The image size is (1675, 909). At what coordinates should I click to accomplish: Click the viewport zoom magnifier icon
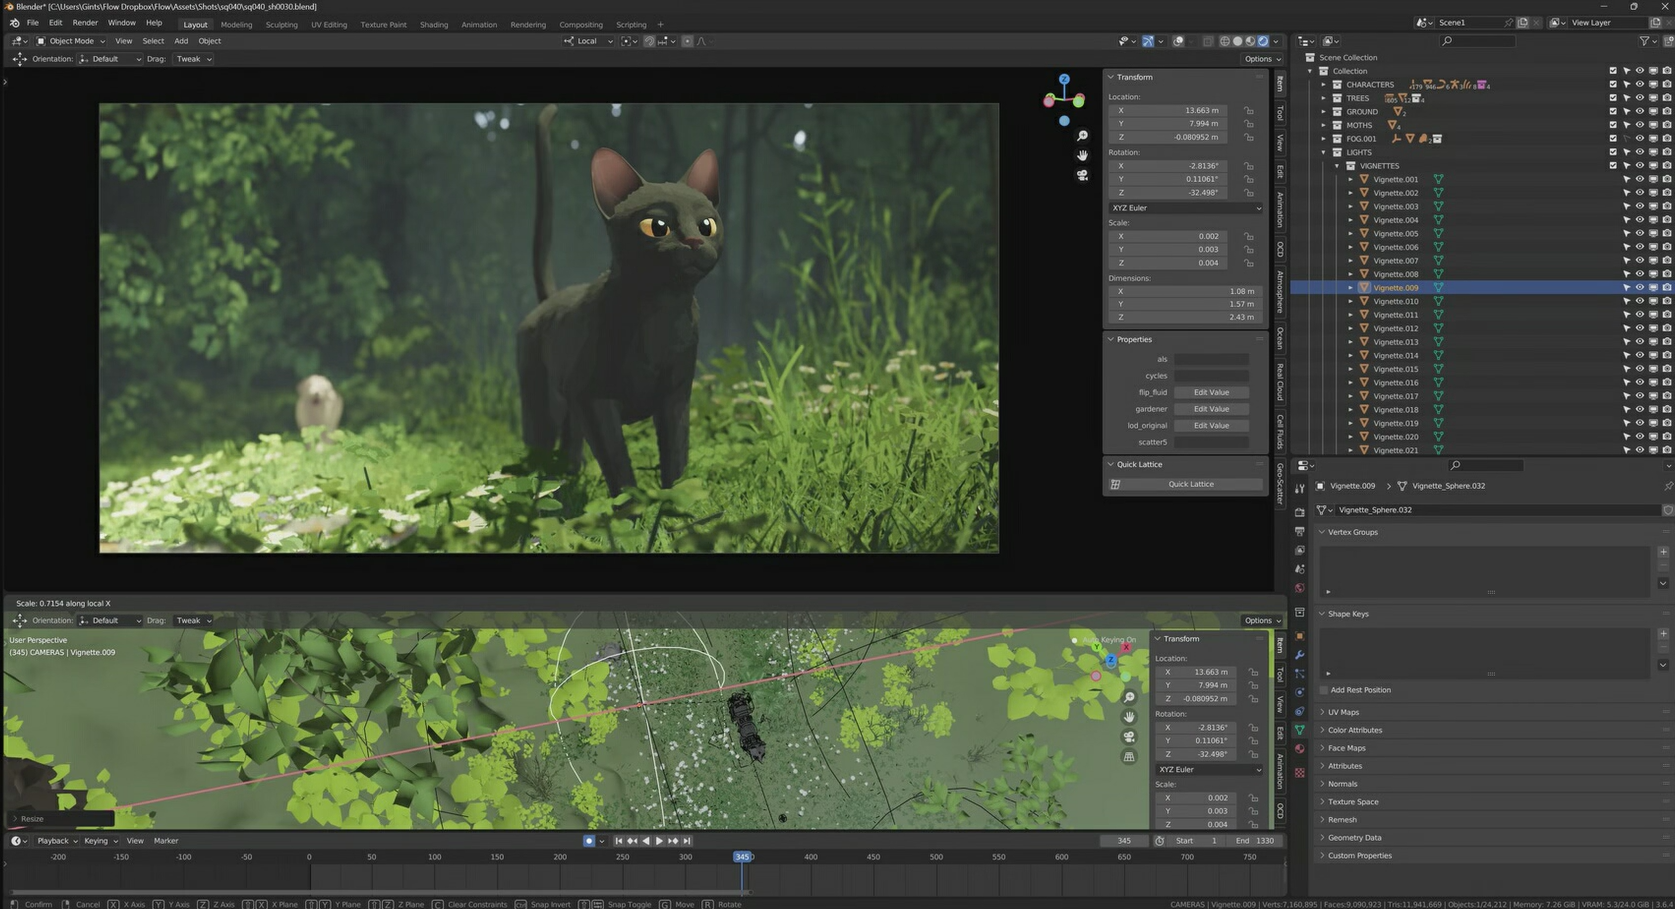pyautogui.click(x=1082, y=136)
